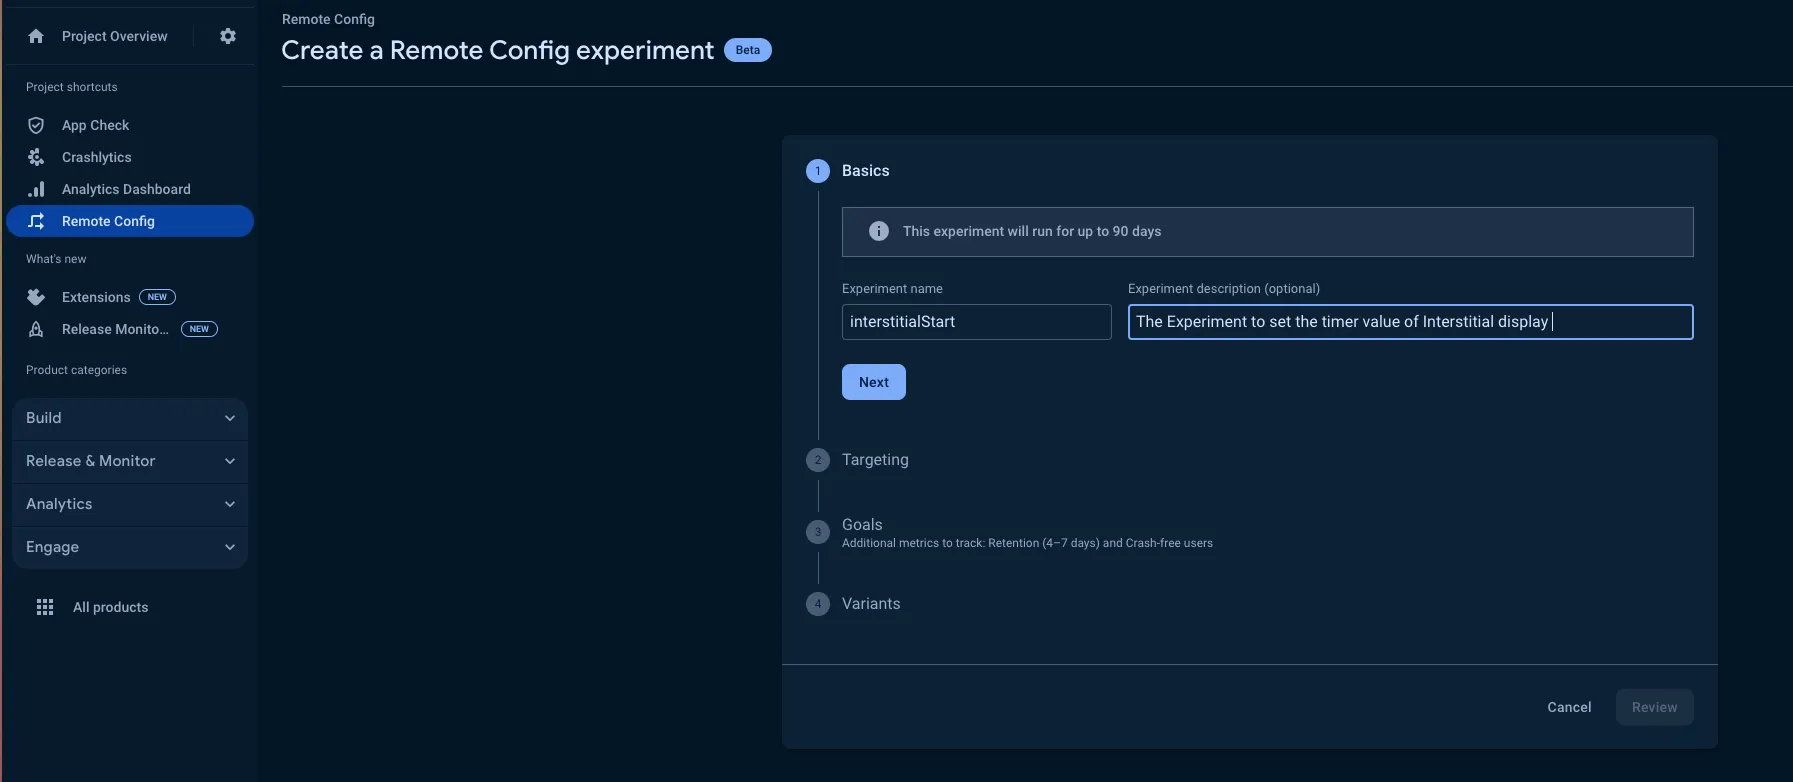Open Project Overview
Viewport: 1793px width, 782px height.
coord(114,36)
